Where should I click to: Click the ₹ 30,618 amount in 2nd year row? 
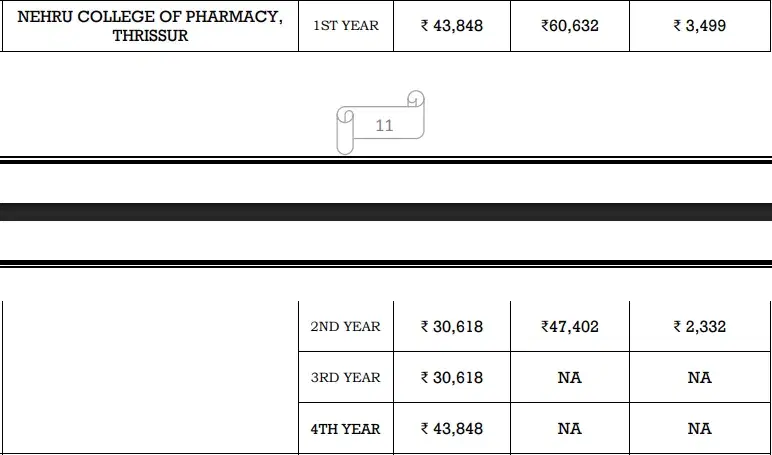(452, 327)
